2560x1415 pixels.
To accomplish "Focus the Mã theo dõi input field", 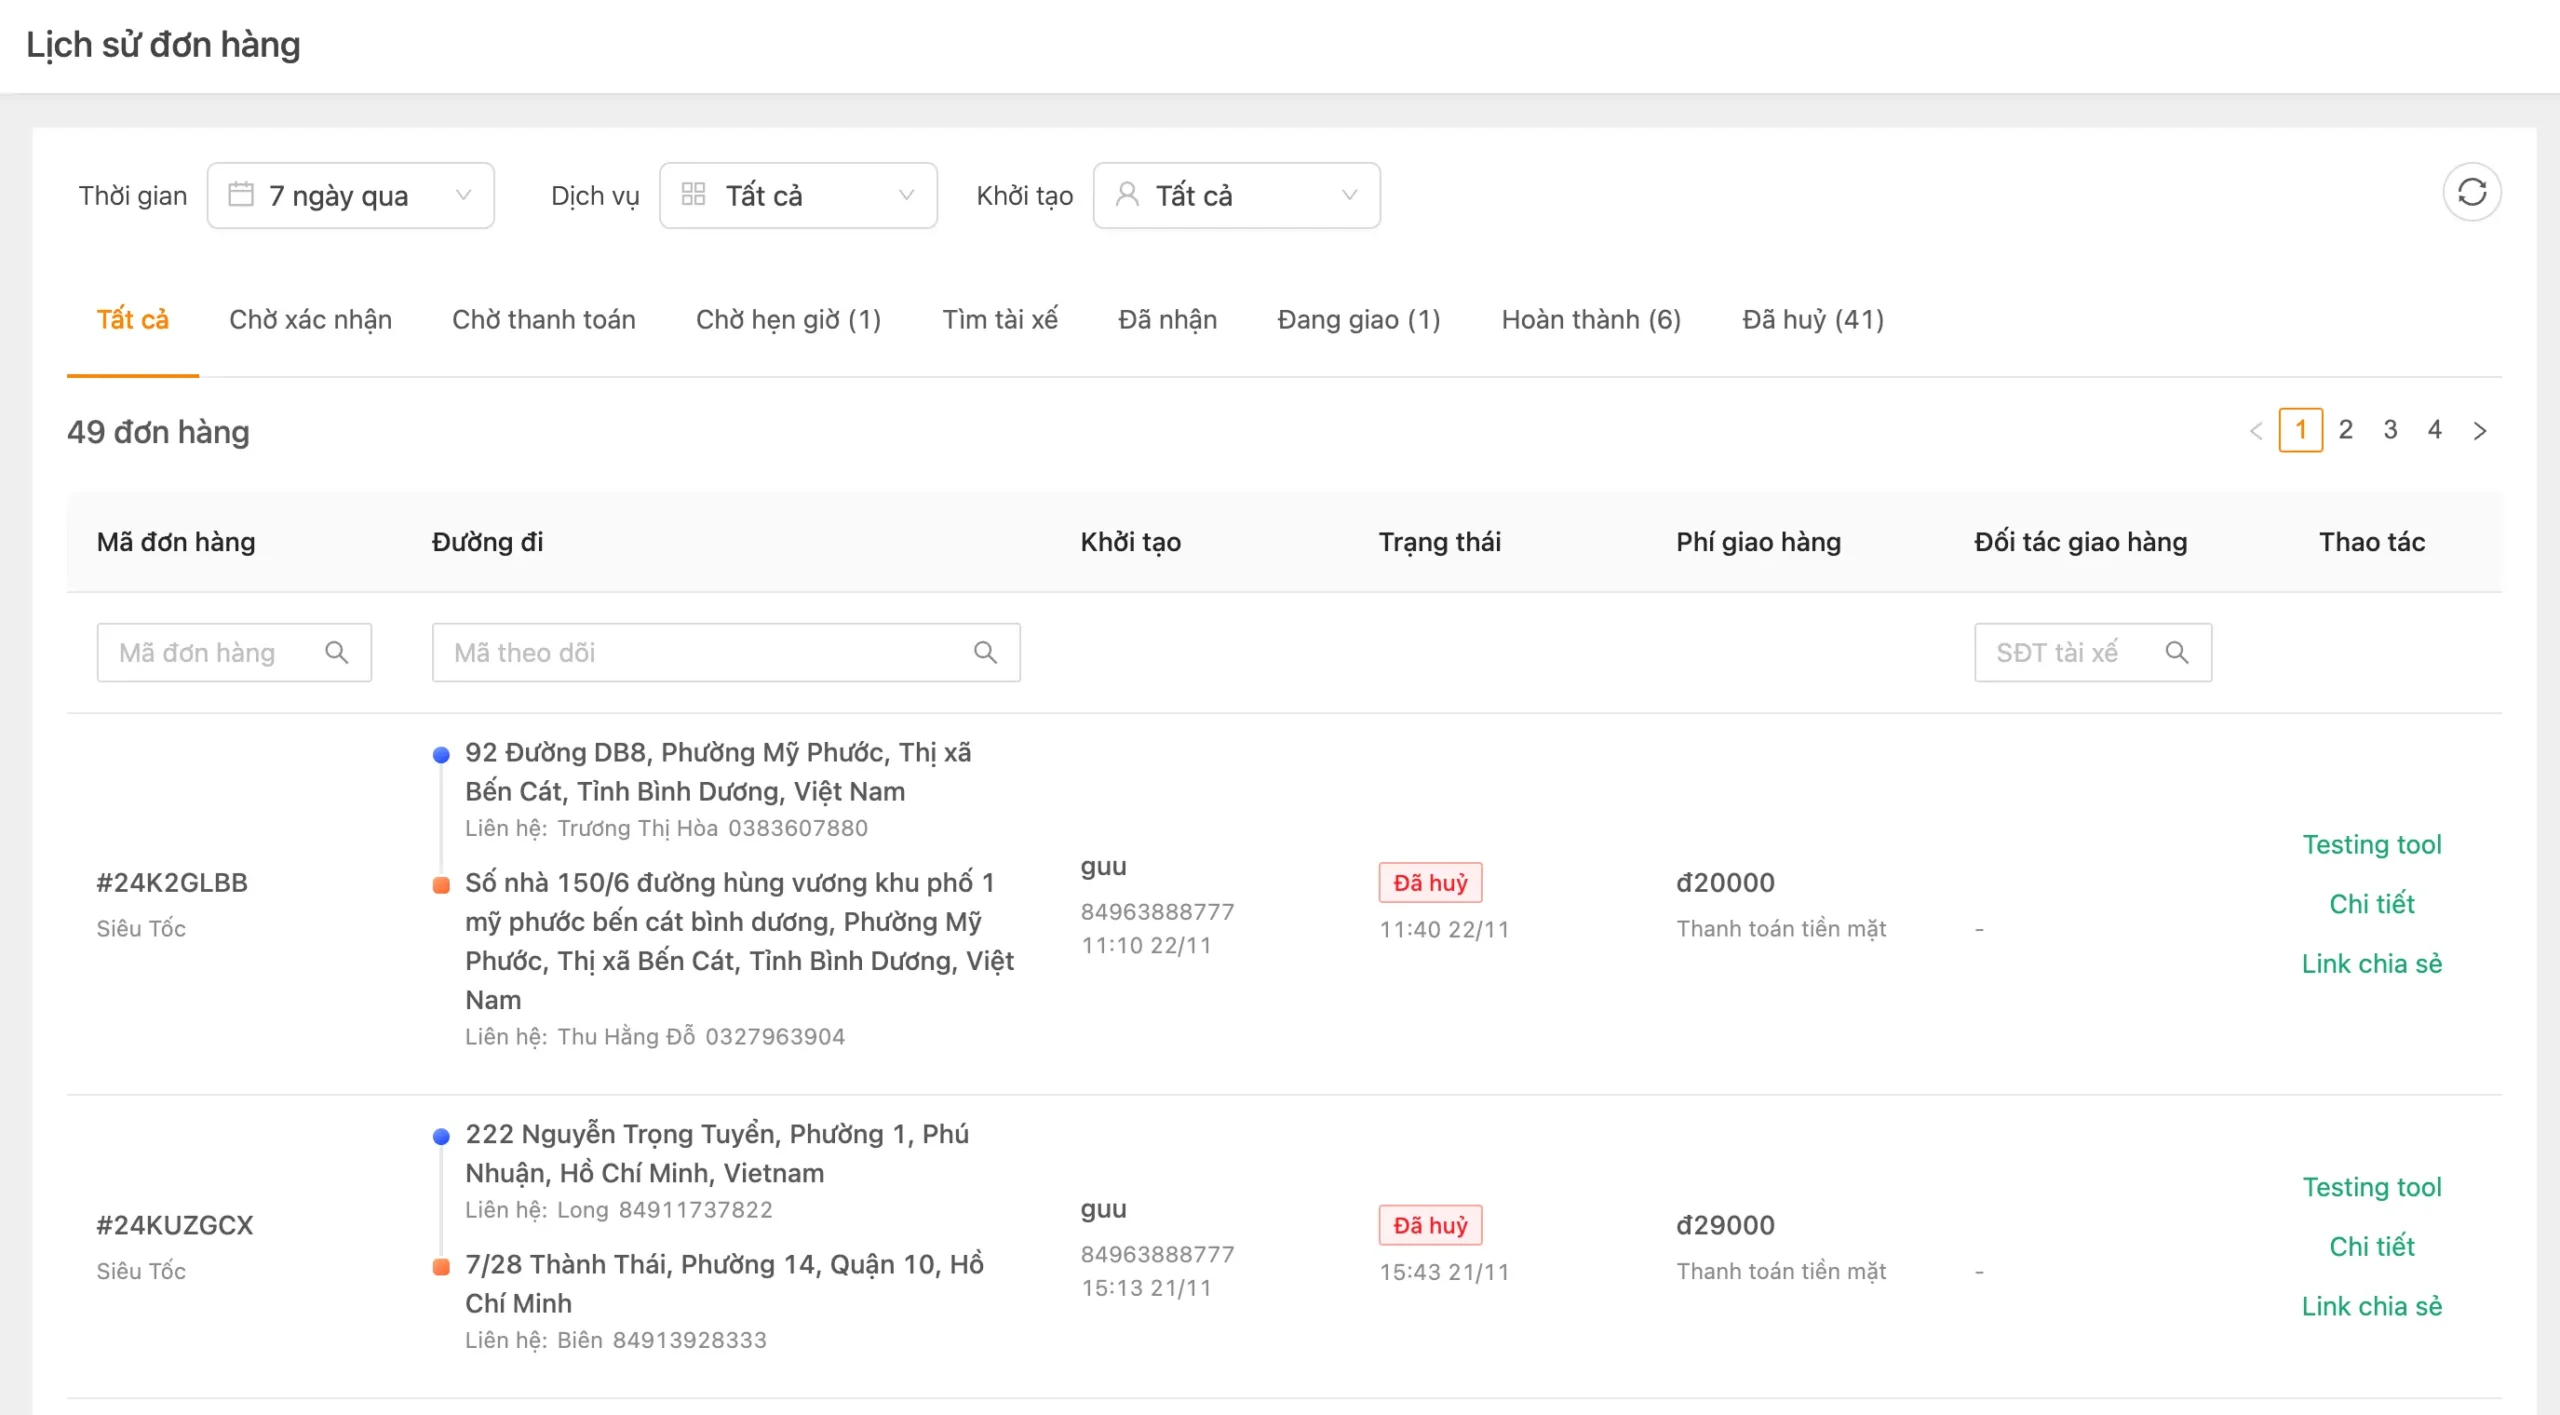I will point(726,652).
